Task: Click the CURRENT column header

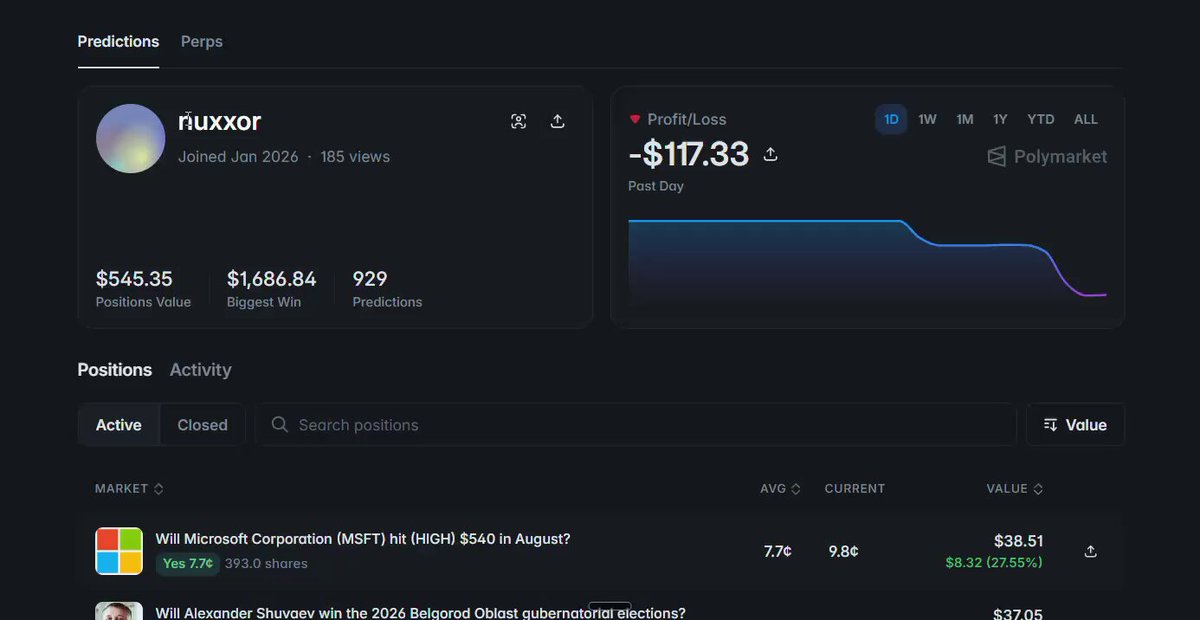Action: [x=855, y=489]
